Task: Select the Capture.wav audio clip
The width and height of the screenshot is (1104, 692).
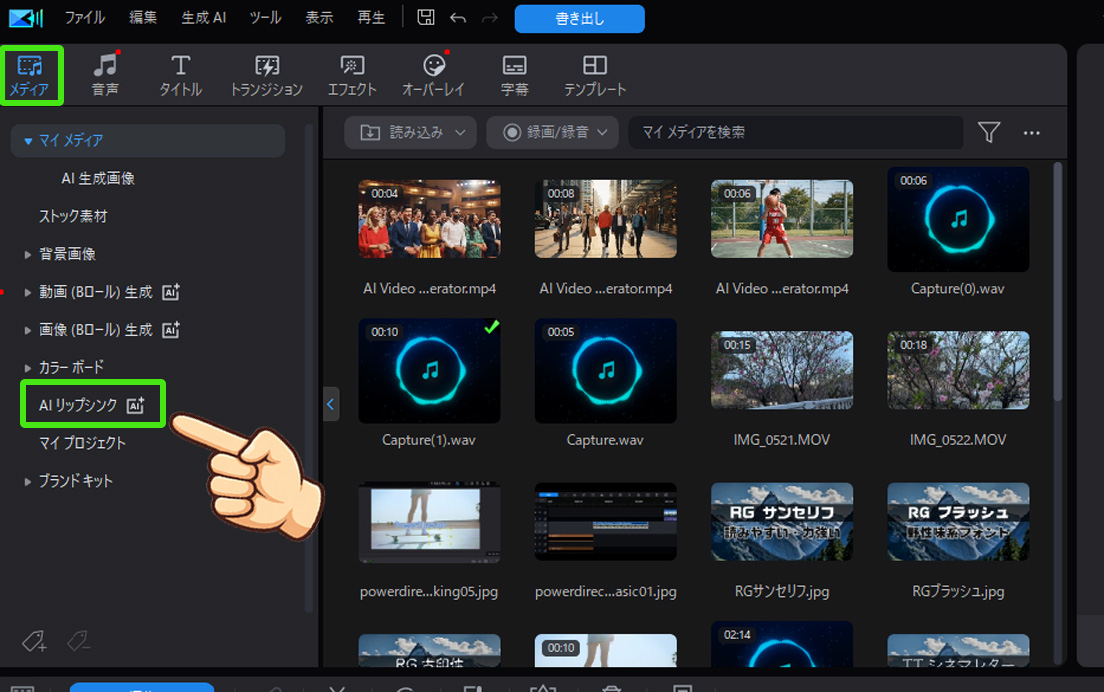Action: [606, 370]
